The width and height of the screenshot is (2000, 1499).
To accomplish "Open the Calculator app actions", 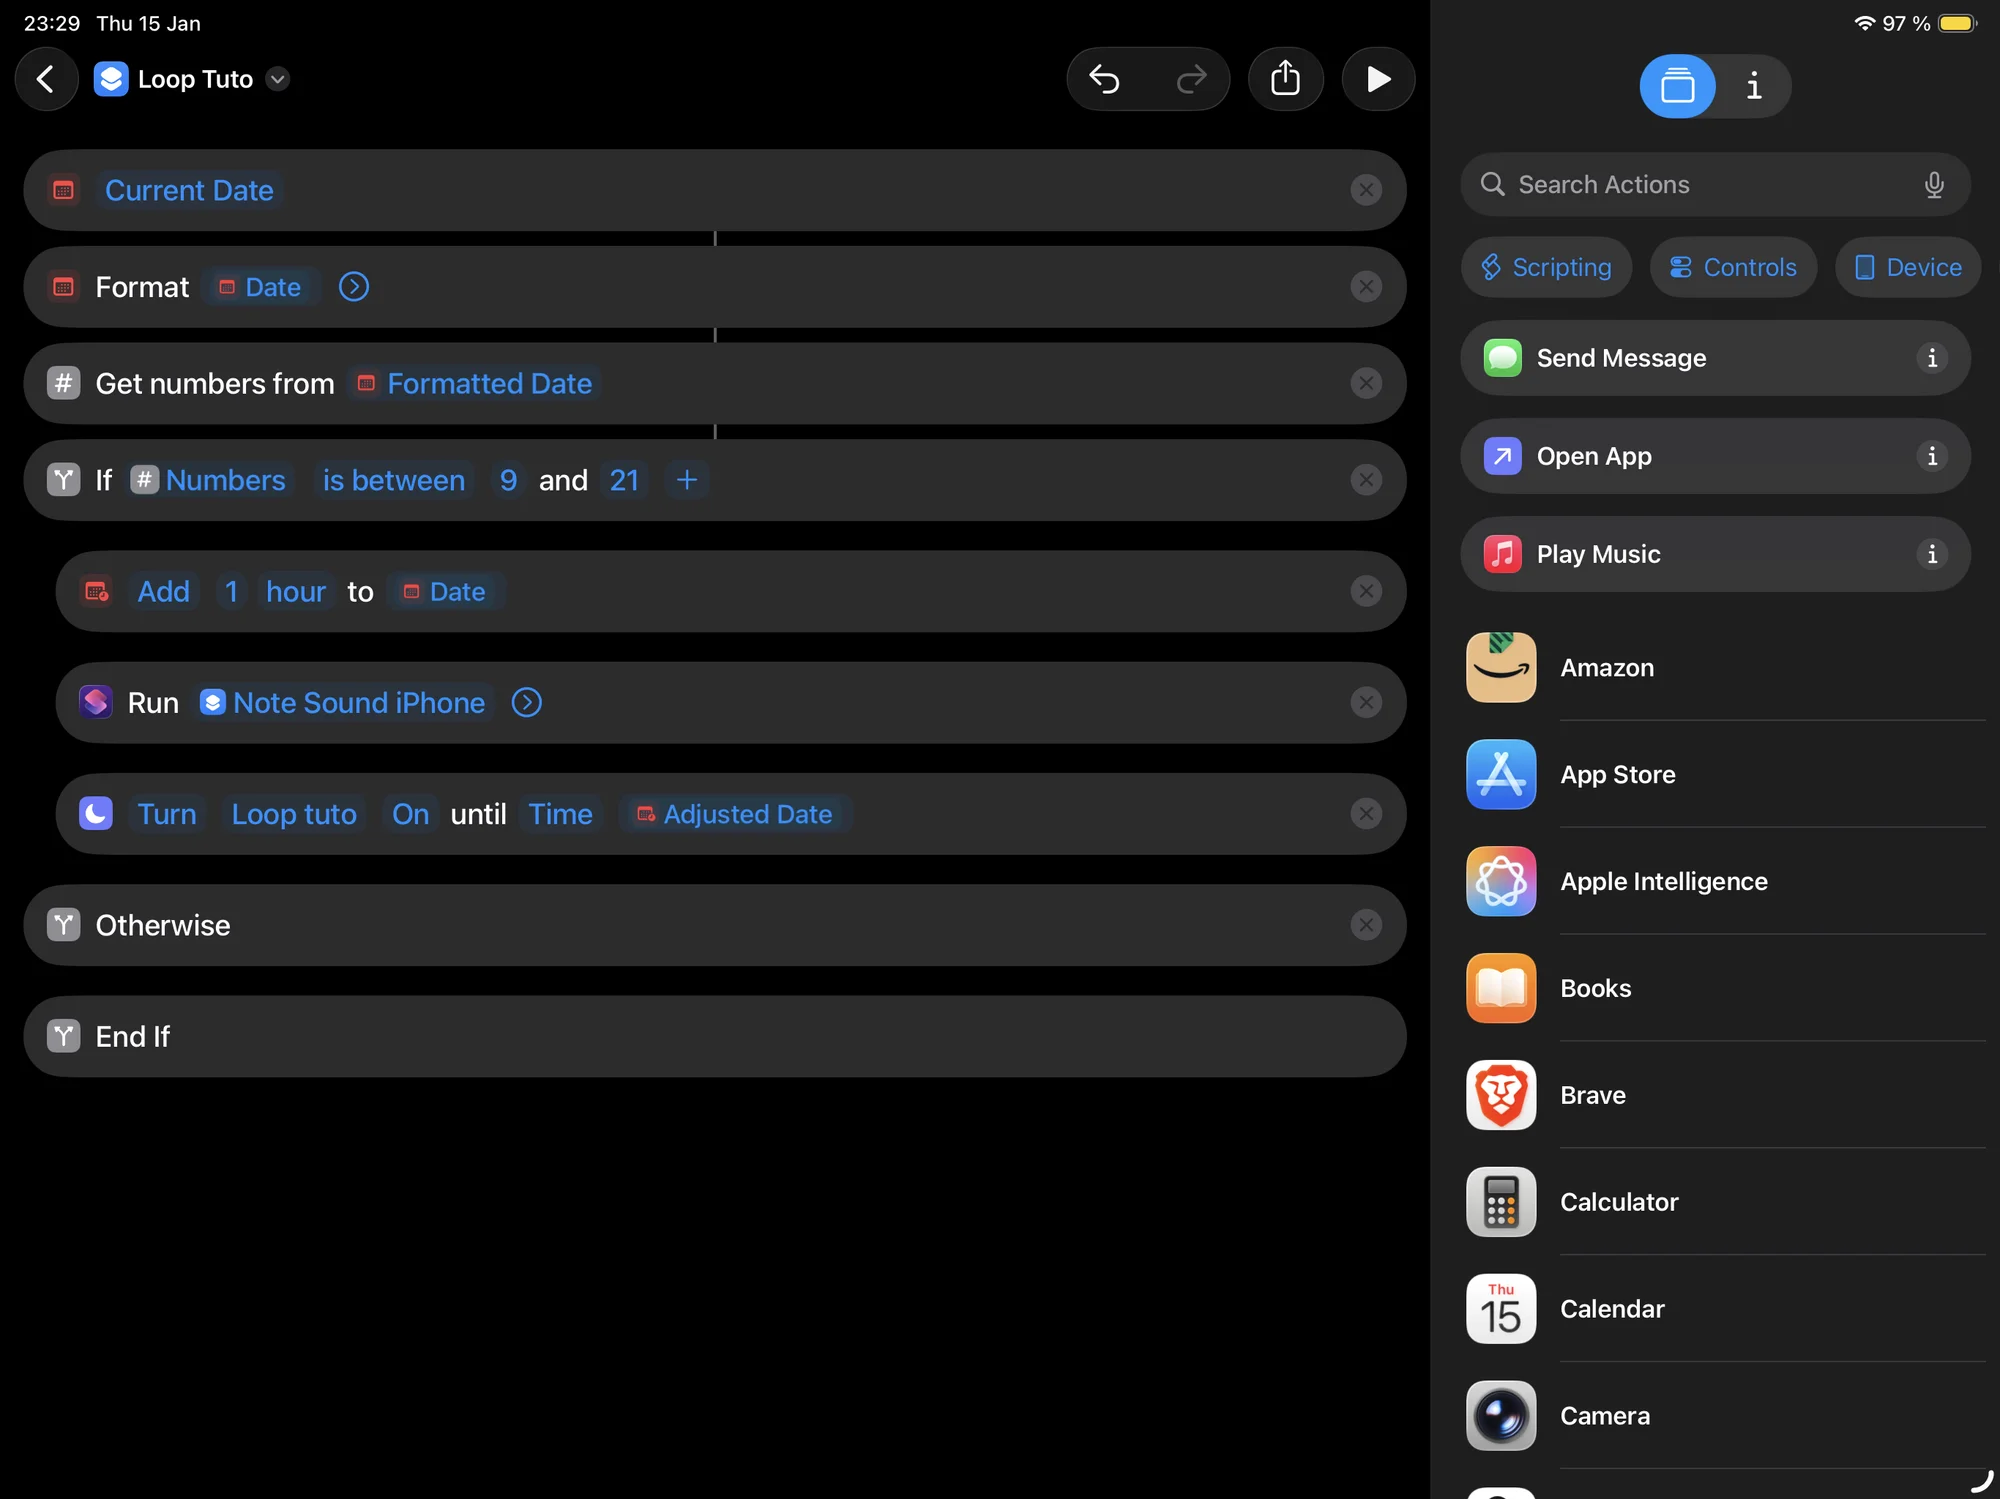I will 1618,1202.
